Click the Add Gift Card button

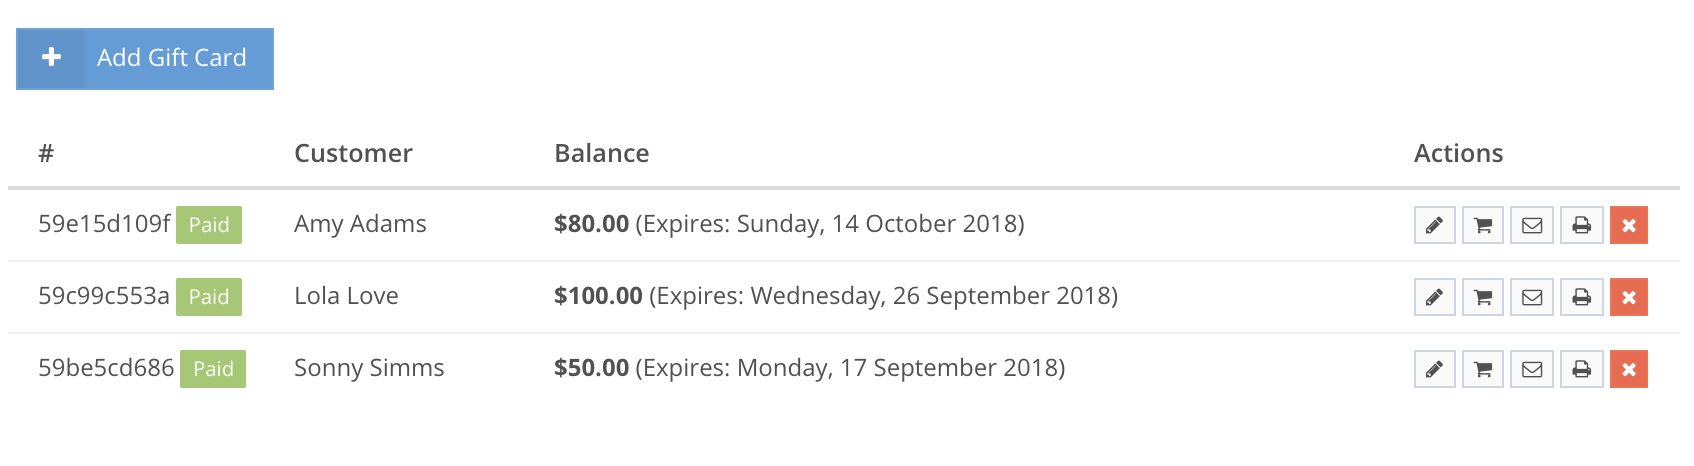click(145, 59)
